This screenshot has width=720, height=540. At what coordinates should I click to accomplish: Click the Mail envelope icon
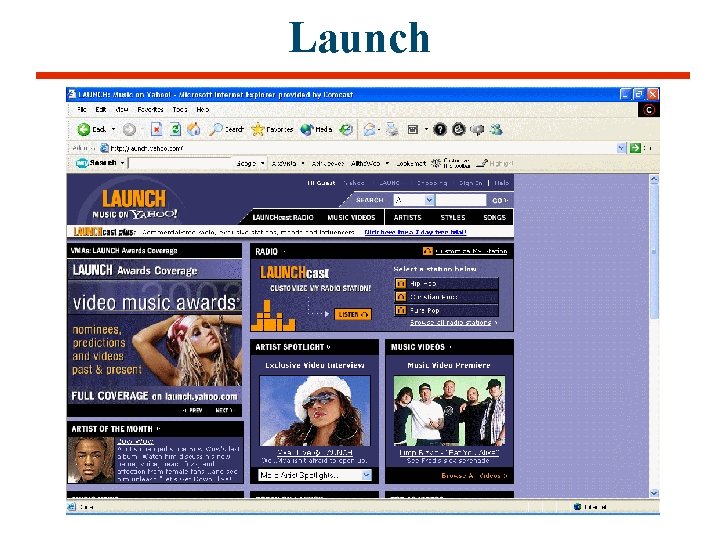coord(369,129)
